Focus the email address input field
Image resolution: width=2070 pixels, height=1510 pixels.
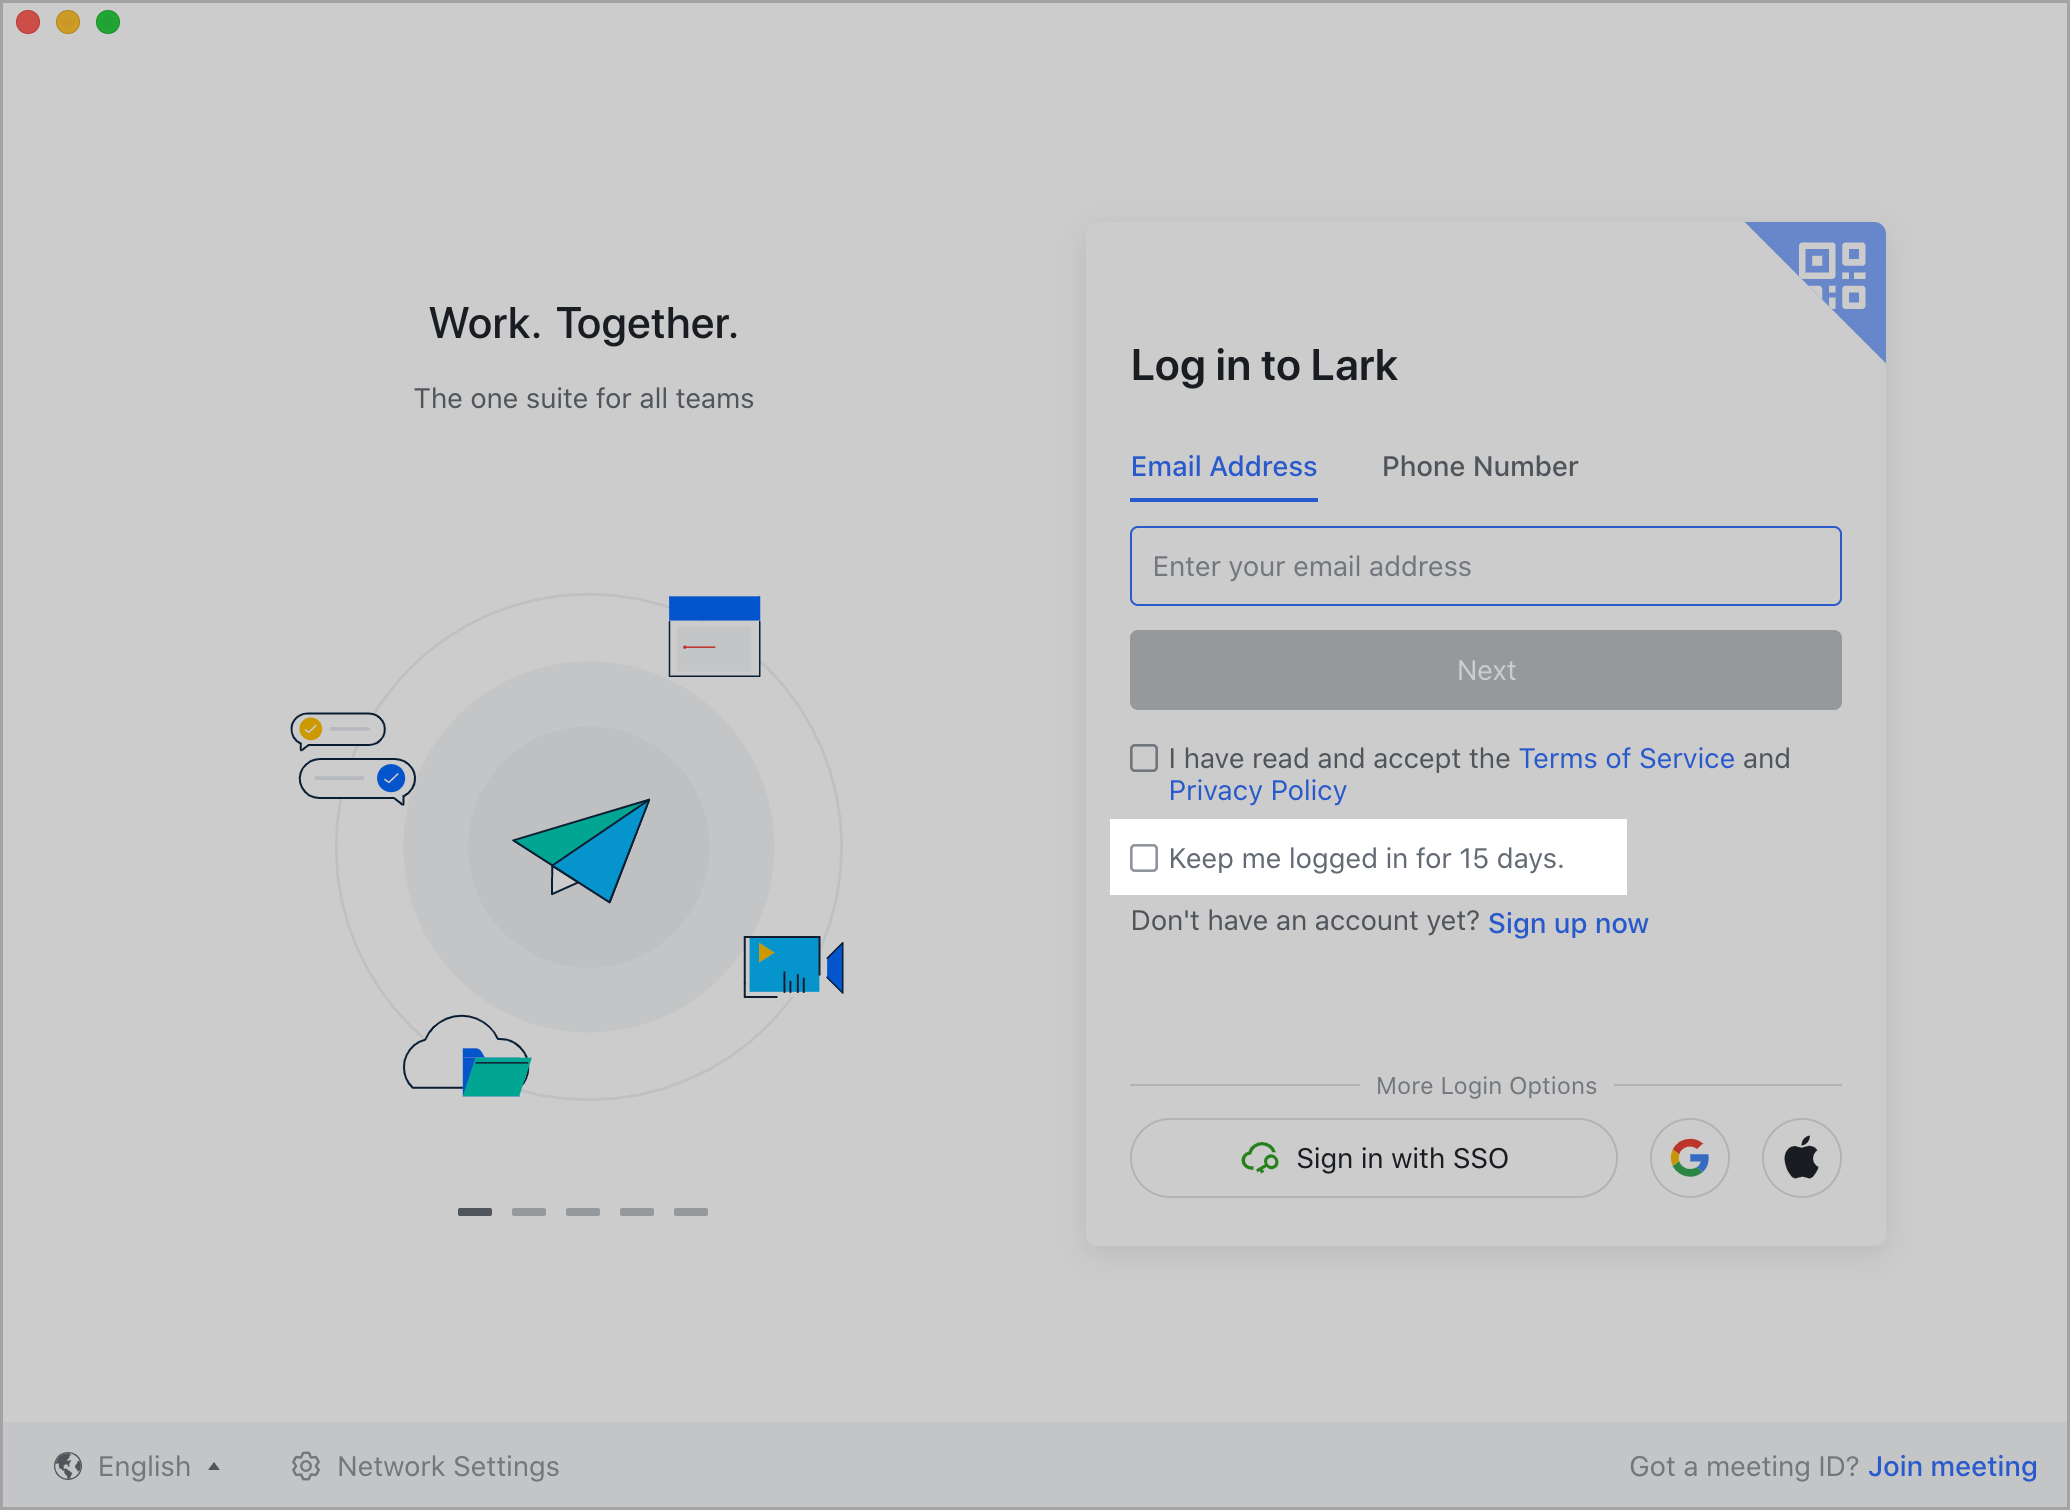click(x=1486, y=566)
